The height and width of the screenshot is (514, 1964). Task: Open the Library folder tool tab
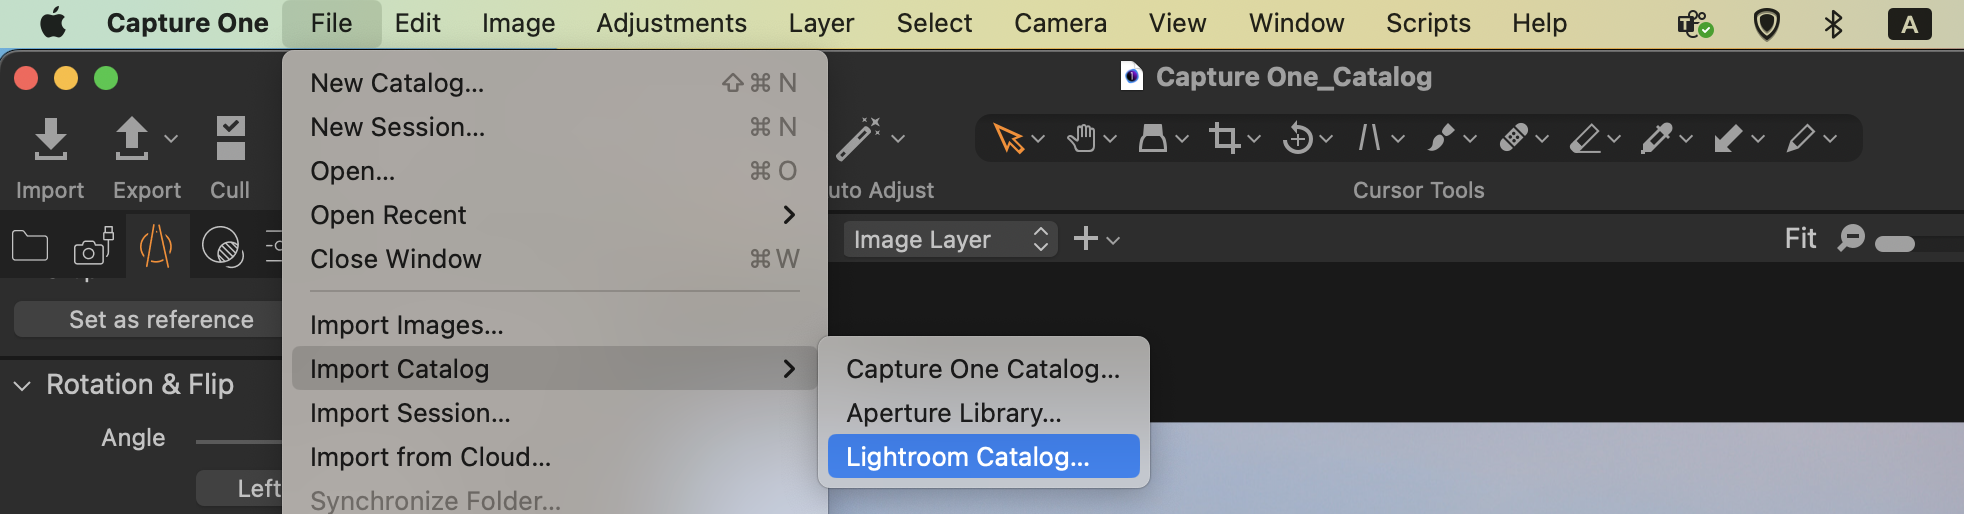pyautogui.click(x=30, y=245)
